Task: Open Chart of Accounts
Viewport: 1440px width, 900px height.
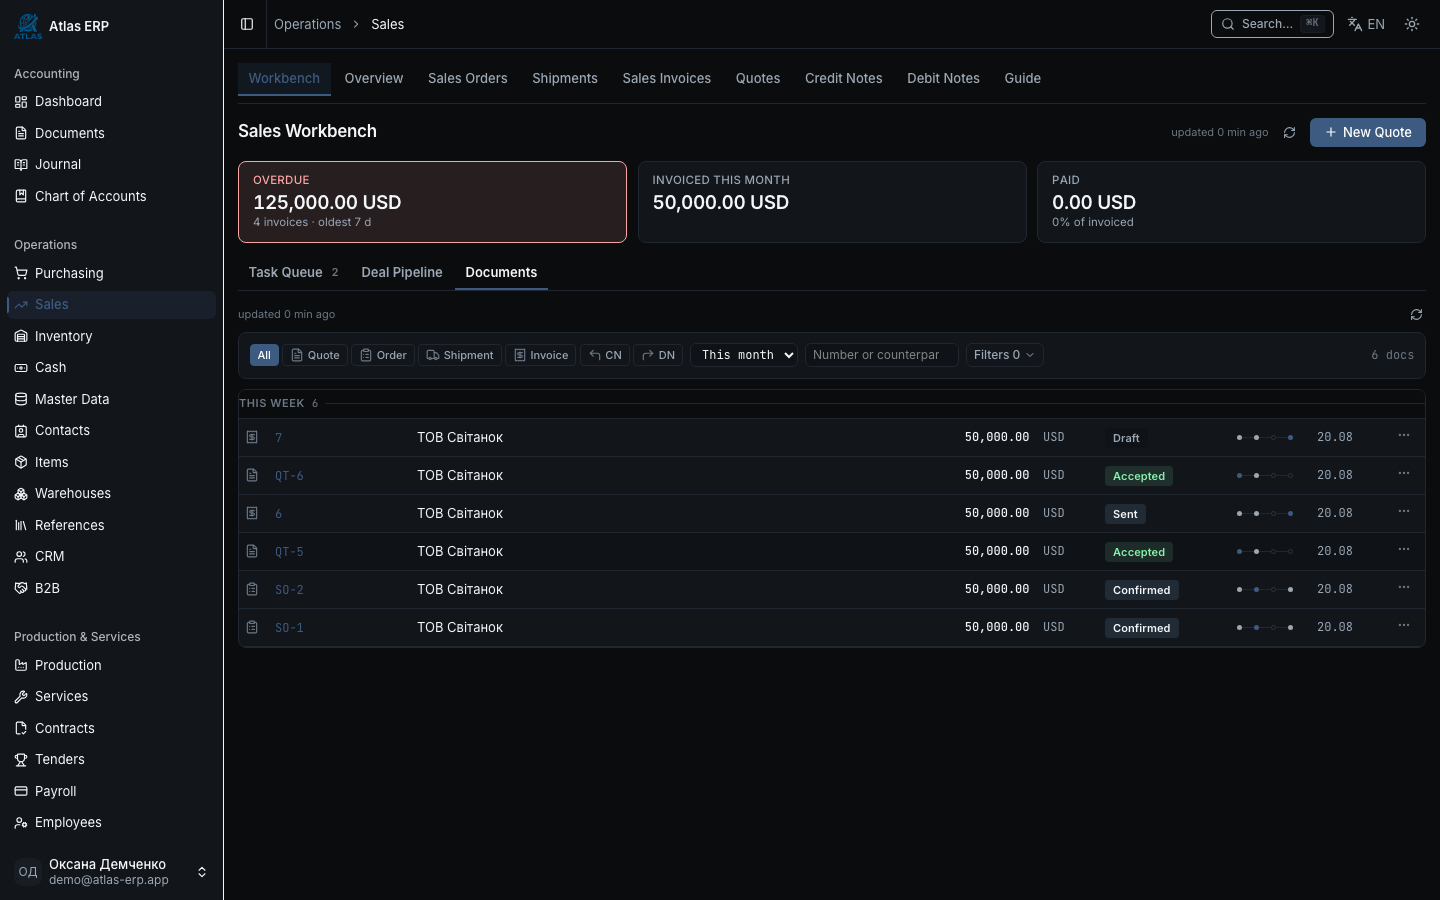Action: pyautogui.click(x=111, y=196)
